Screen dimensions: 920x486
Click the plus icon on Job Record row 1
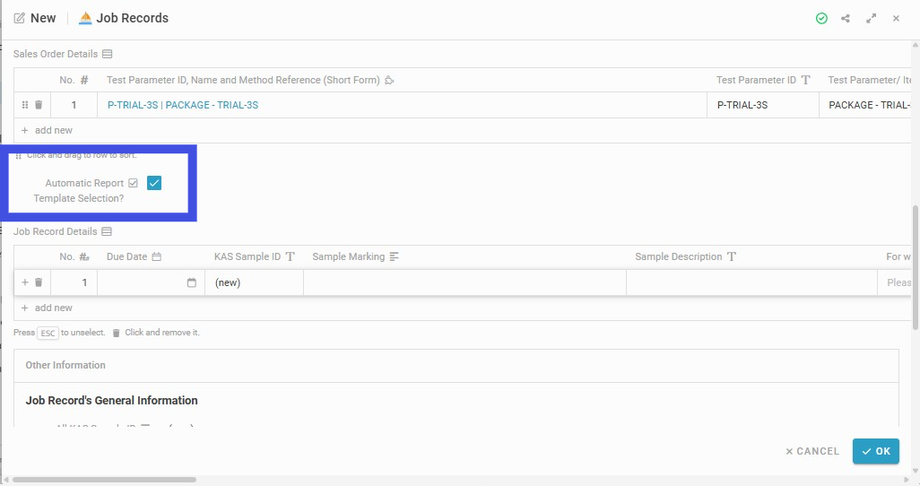[25, 283]
